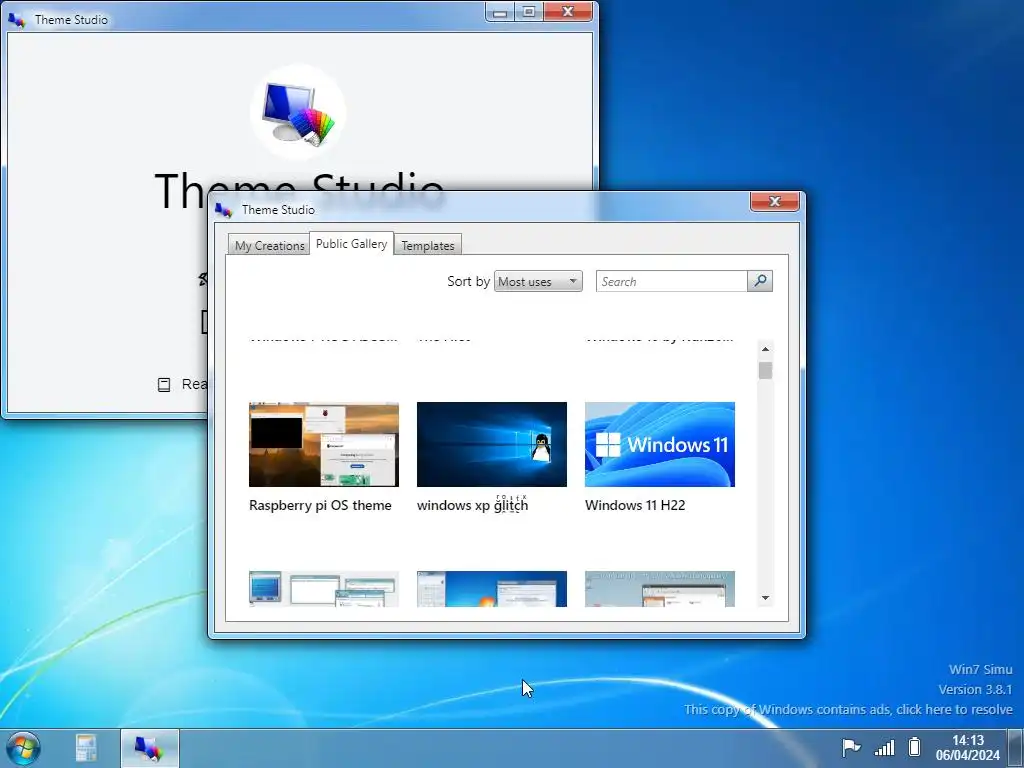Screen dimensions: 1024x768
Task: Open the Public Gallery tab
Action: pyautogui.click(x=351, y=244)
